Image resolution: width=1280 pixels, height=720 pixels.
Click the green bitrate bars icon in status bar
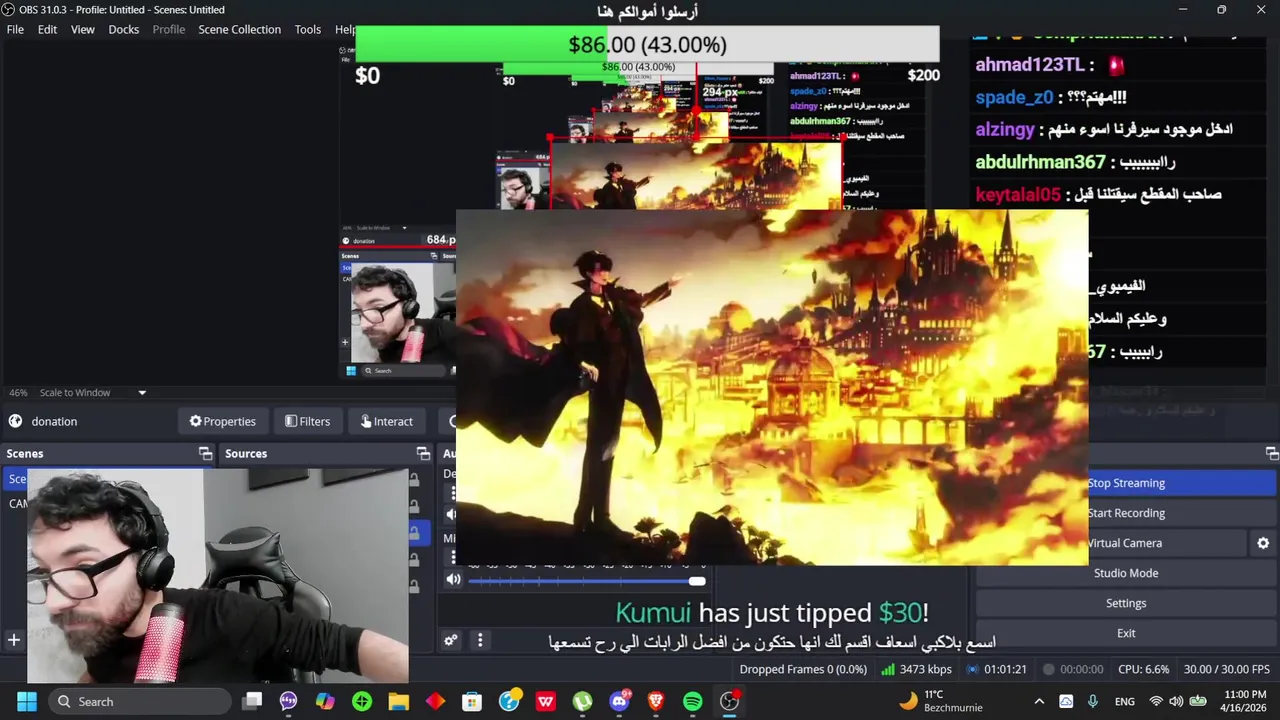[887, 669]
